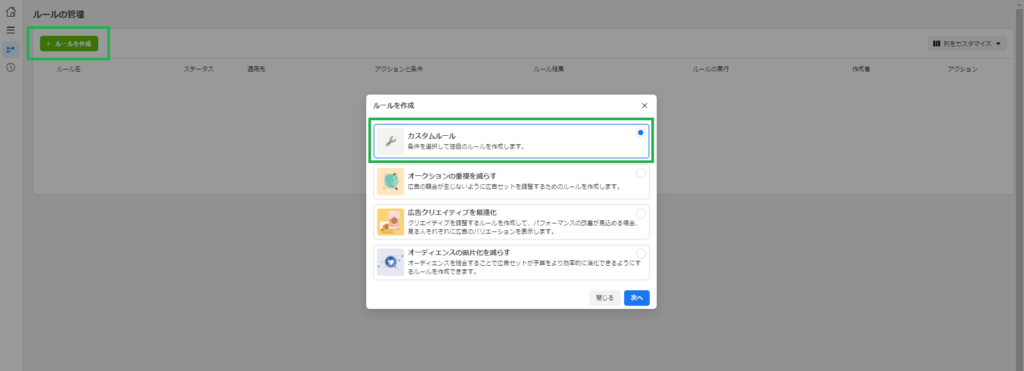Select the オークションの重複を減らす radio button
This screenshot has height=371, width=1024.
click(x=641, y=173)
